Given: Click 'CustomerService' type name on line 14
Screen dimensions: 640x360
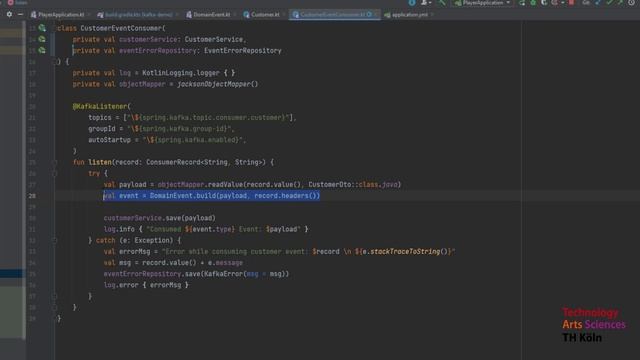Looking at the screenshot, I should [214, 40].
